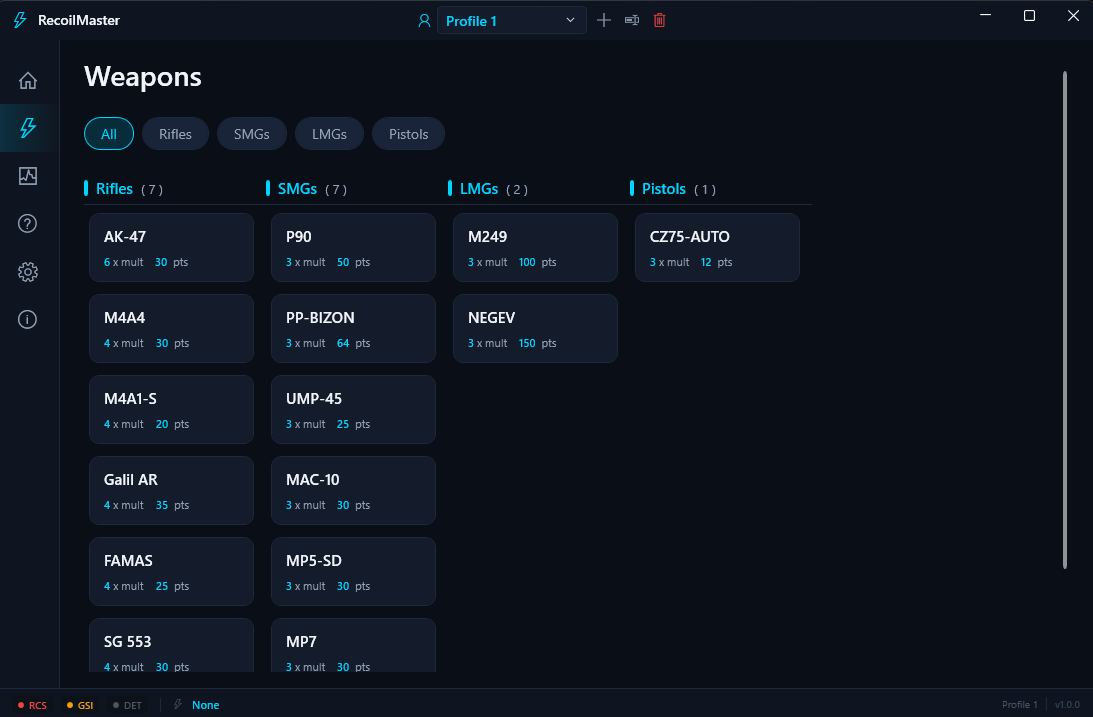Viewport: 1093px width, 717px height.
Task: Filter weapons by LMGs
Action: point(329,134)
